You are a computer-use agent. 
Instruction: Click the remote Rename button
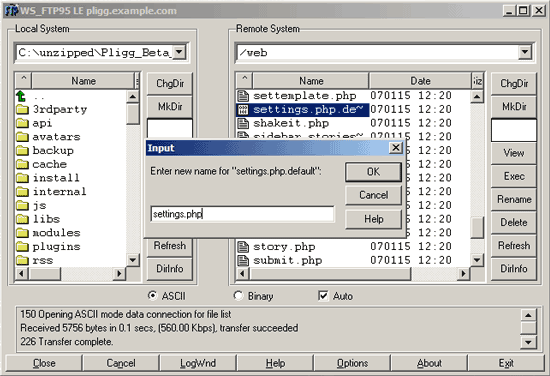[x=514, y=199]
